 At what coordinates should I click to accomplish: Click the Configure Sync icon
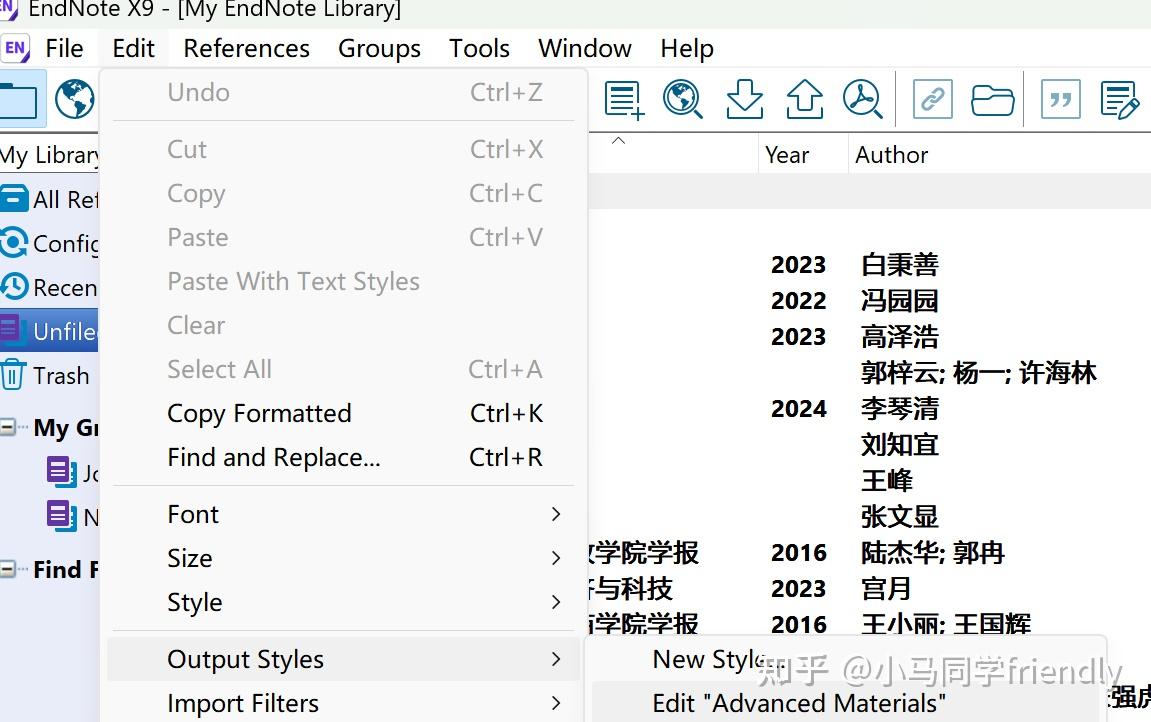14,243
